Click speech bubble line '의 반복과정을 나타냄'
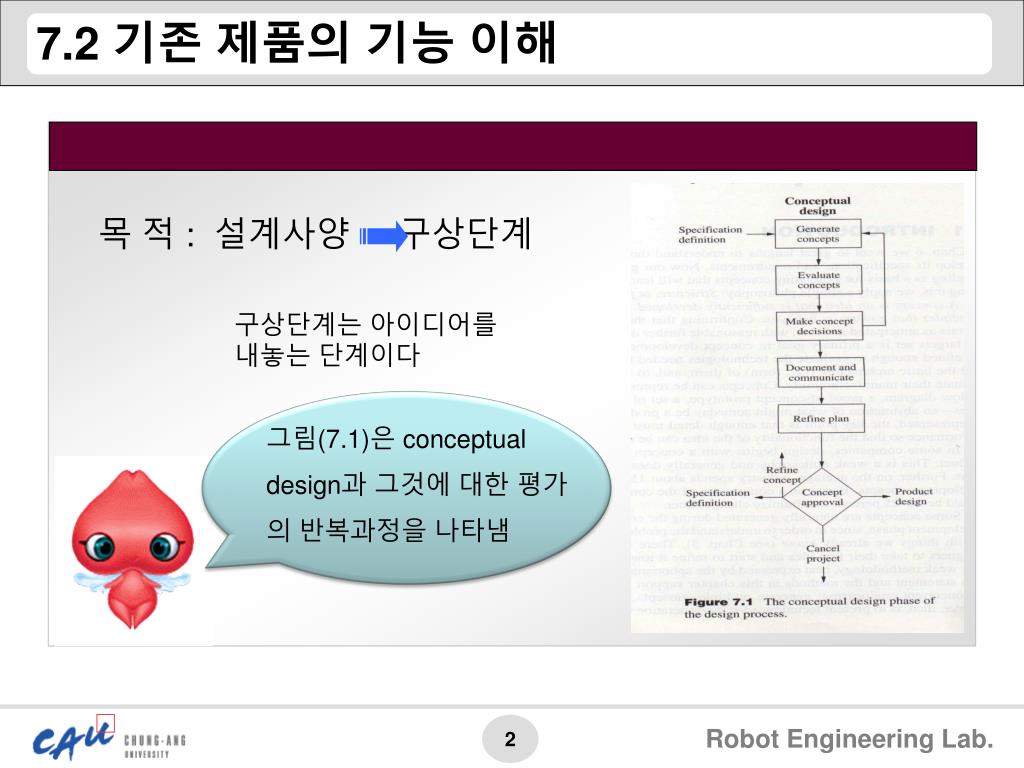1024x768 pixels. (387, 529)
